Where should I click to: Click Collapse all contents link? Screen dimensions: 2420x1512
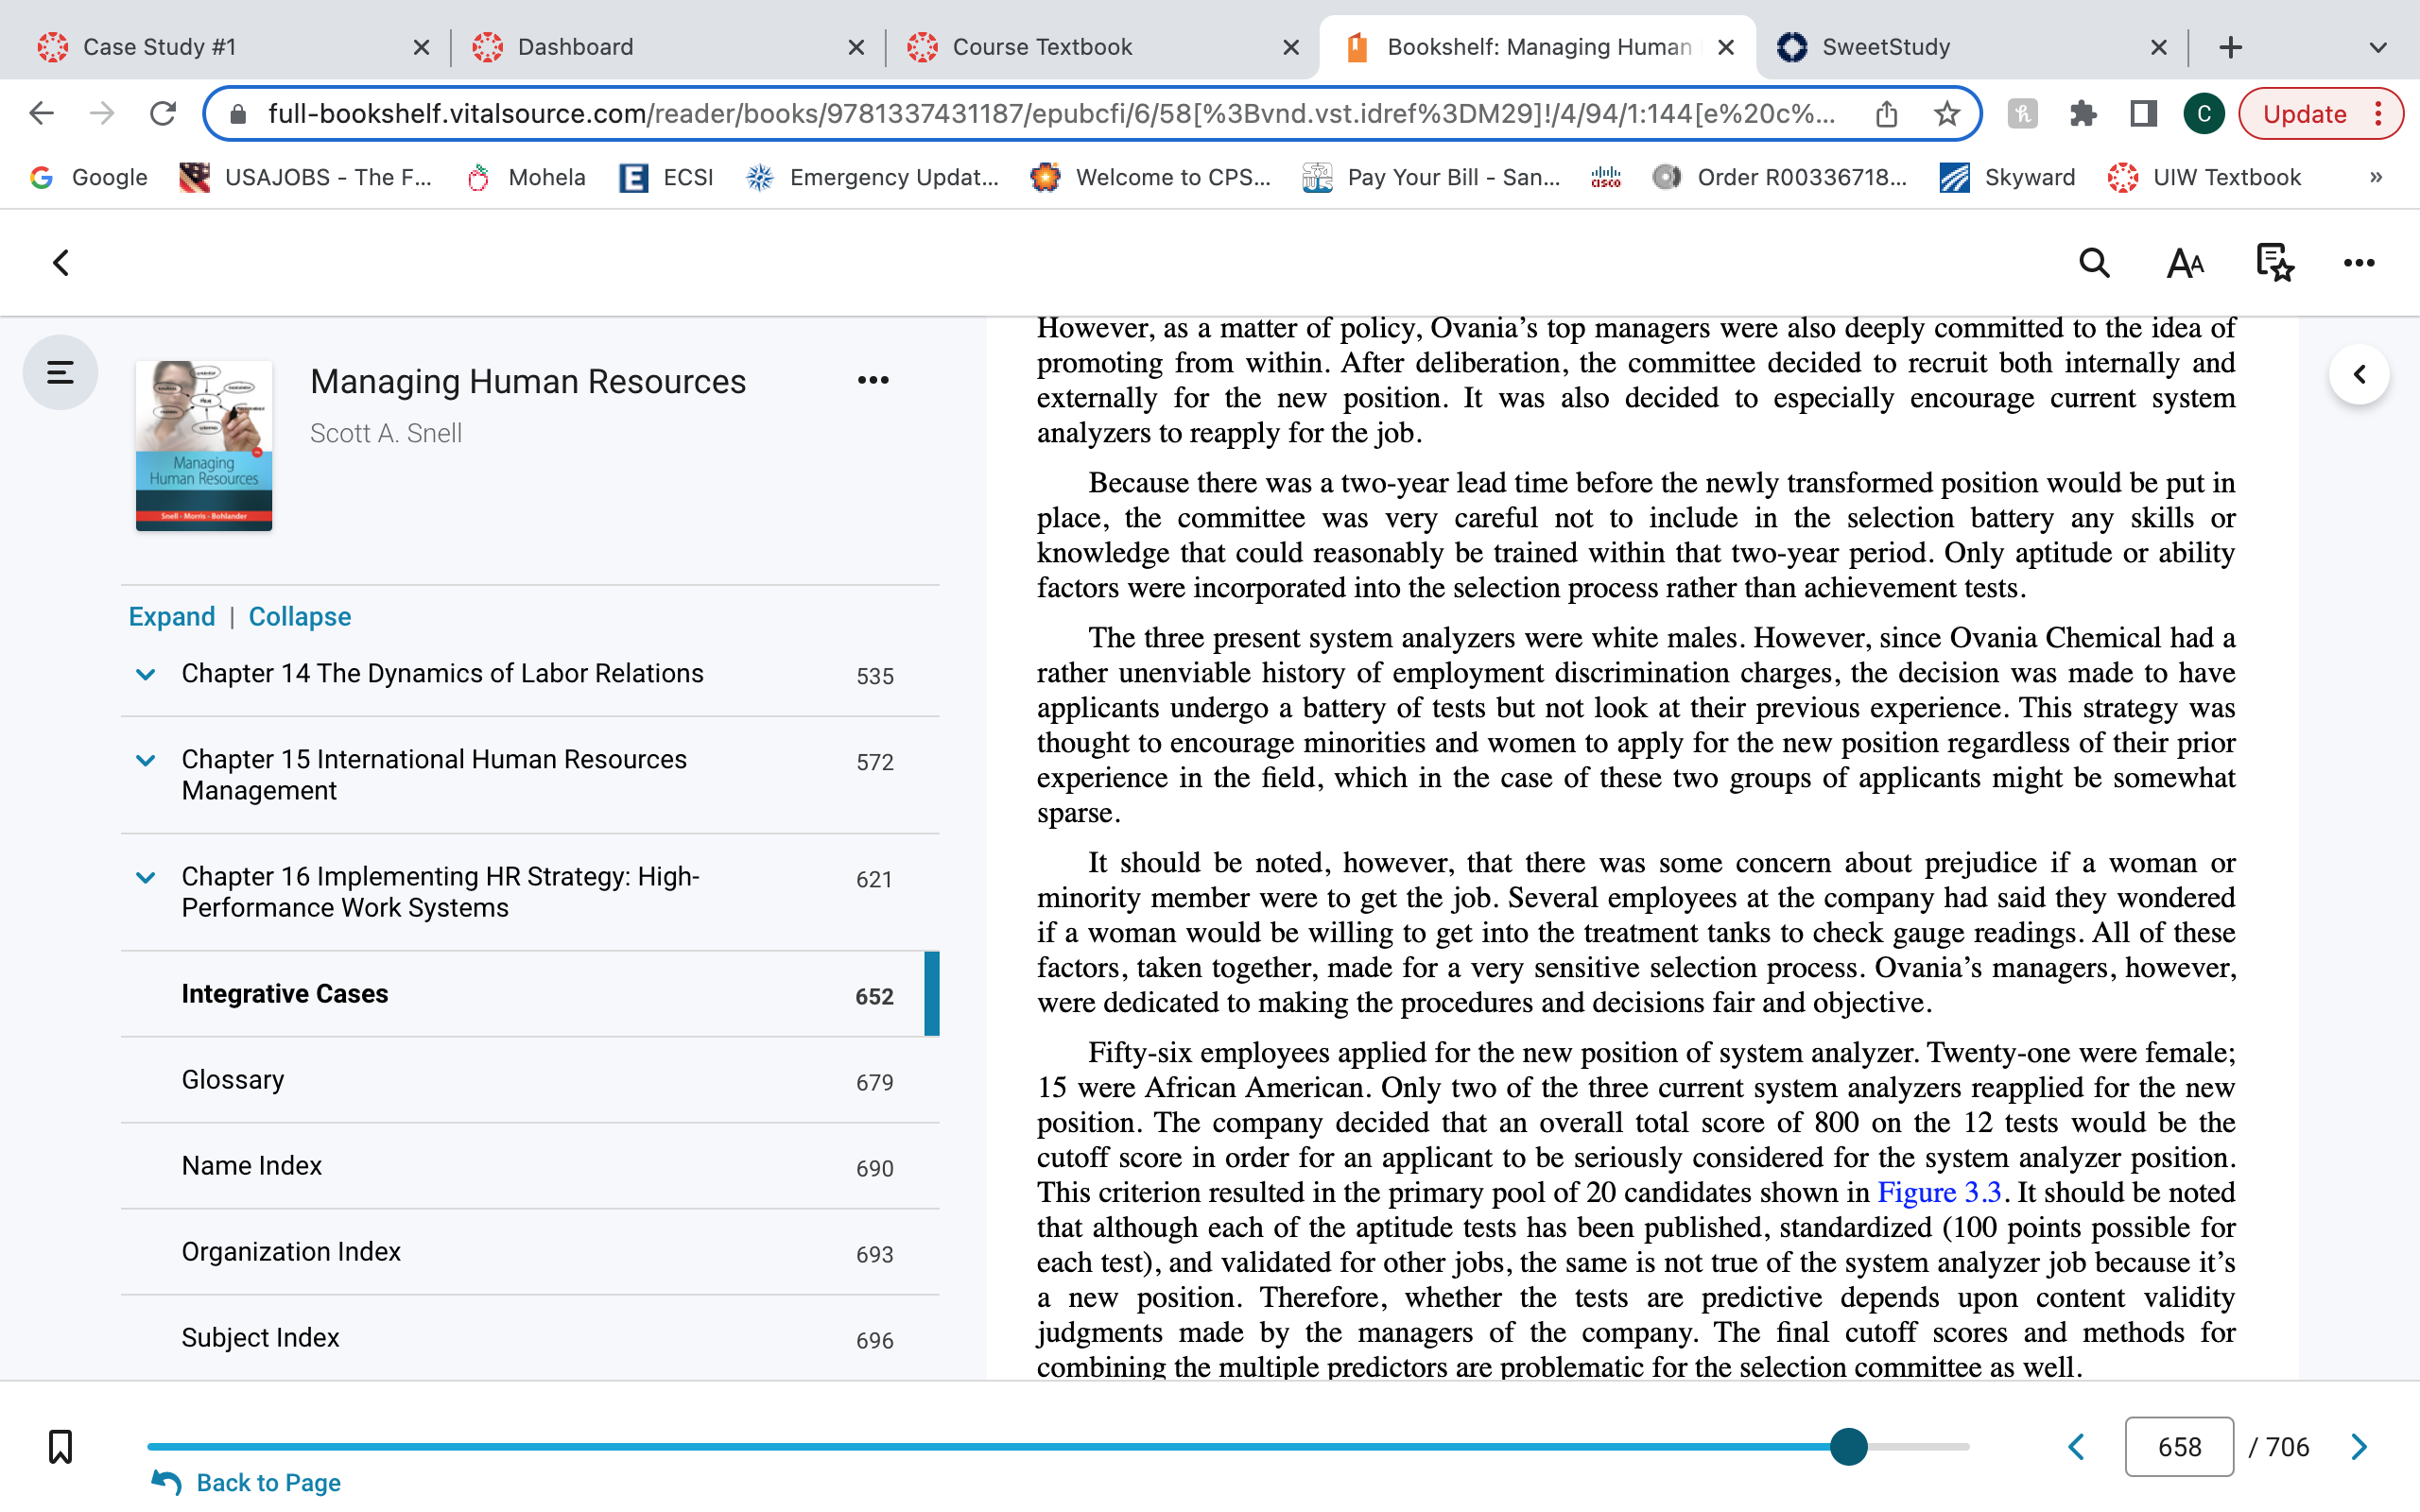click(300, 616)
